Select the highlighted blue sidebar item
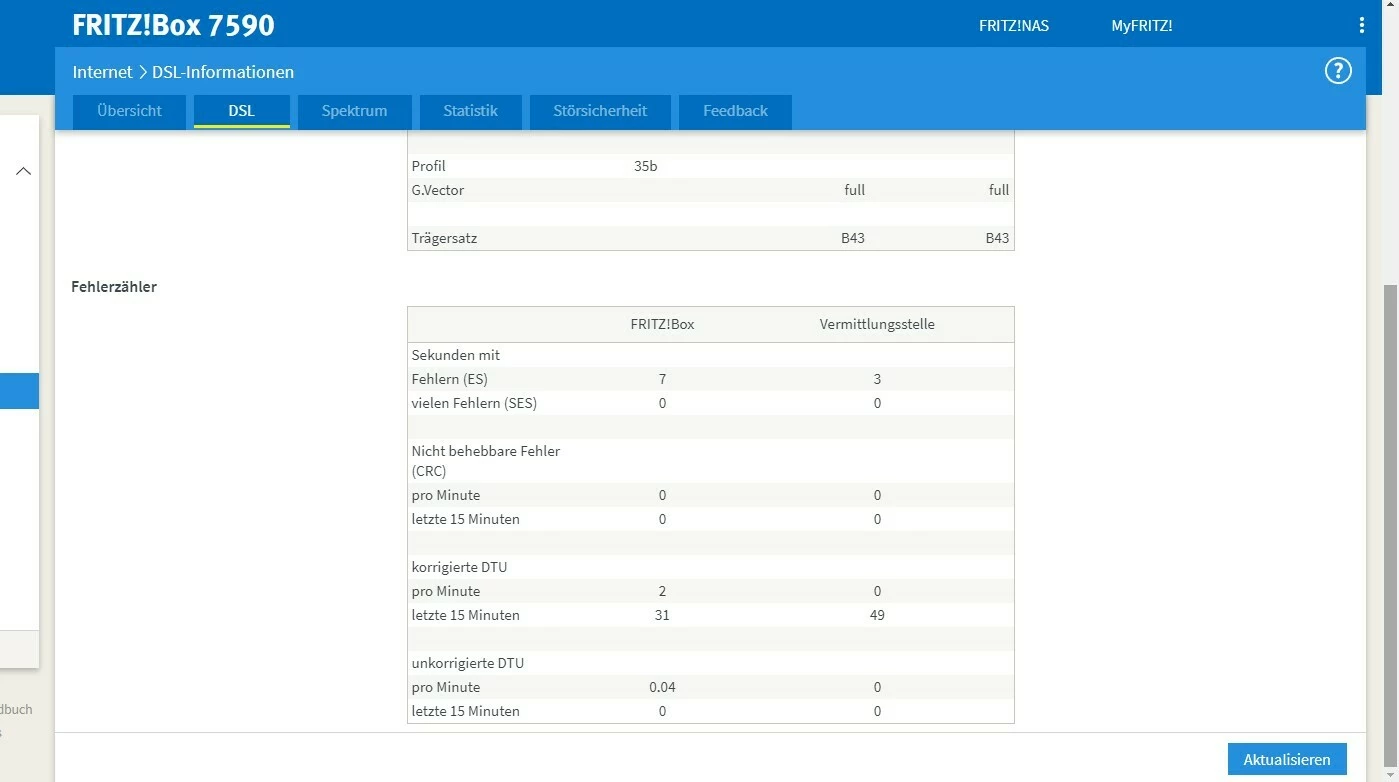1399x782 pixels. 19,391
